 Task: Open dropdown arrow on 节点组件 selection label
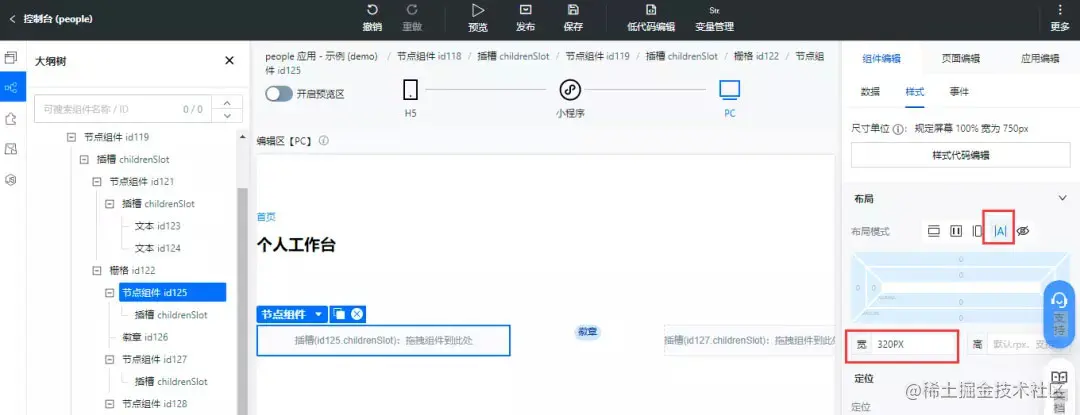point(318,315)
